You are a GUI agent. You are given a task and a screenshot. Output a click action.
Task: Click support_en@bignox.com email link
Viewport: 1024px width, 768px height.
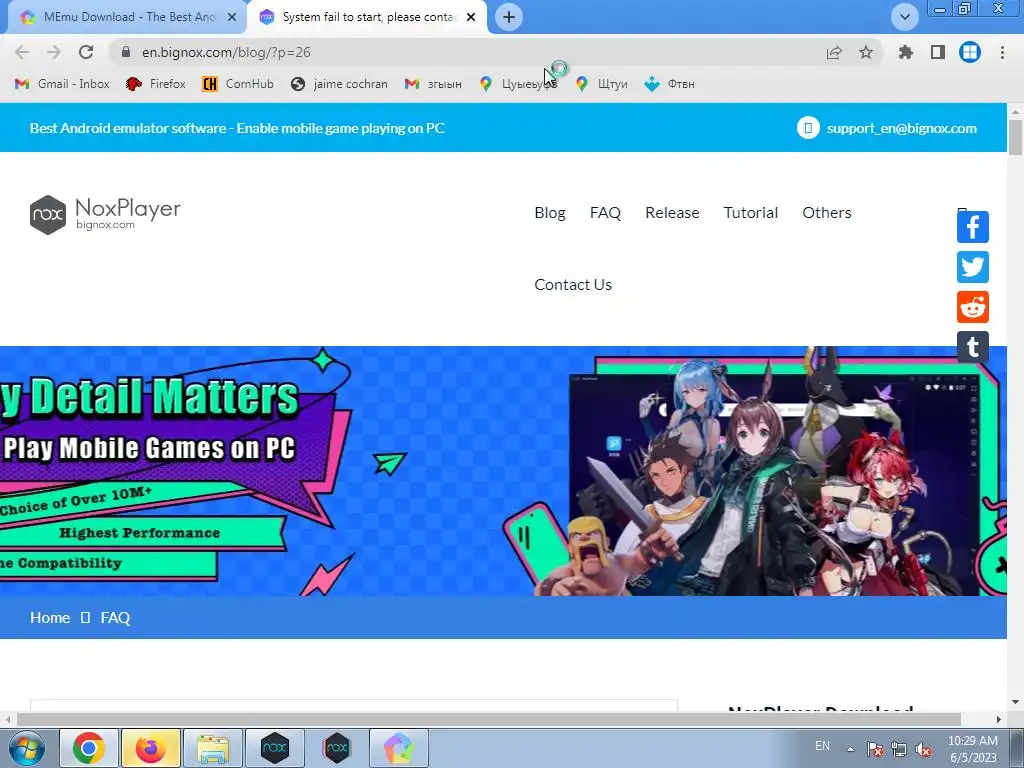coord(901,128)
